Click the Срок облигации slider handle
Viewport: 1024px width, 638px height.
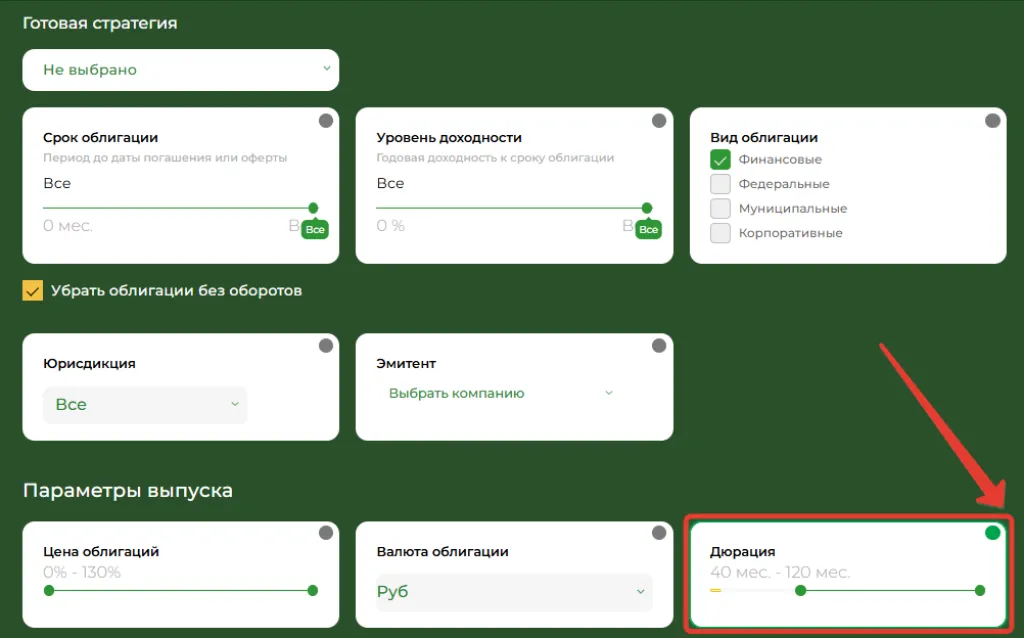point(313,208)
